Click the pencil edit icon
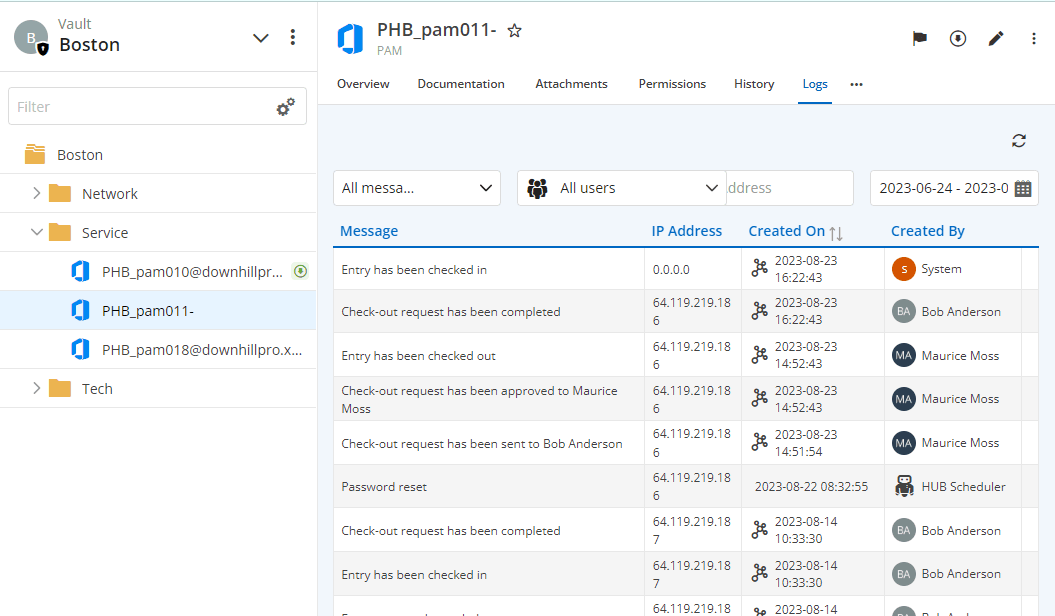The width and height of the screenshot is (1055, 616). click(x=996, y=38)
